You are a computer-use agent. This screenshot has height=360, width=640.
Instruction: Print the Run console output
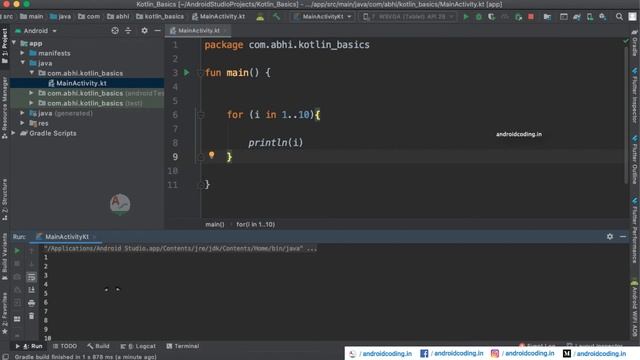[31, 303]
